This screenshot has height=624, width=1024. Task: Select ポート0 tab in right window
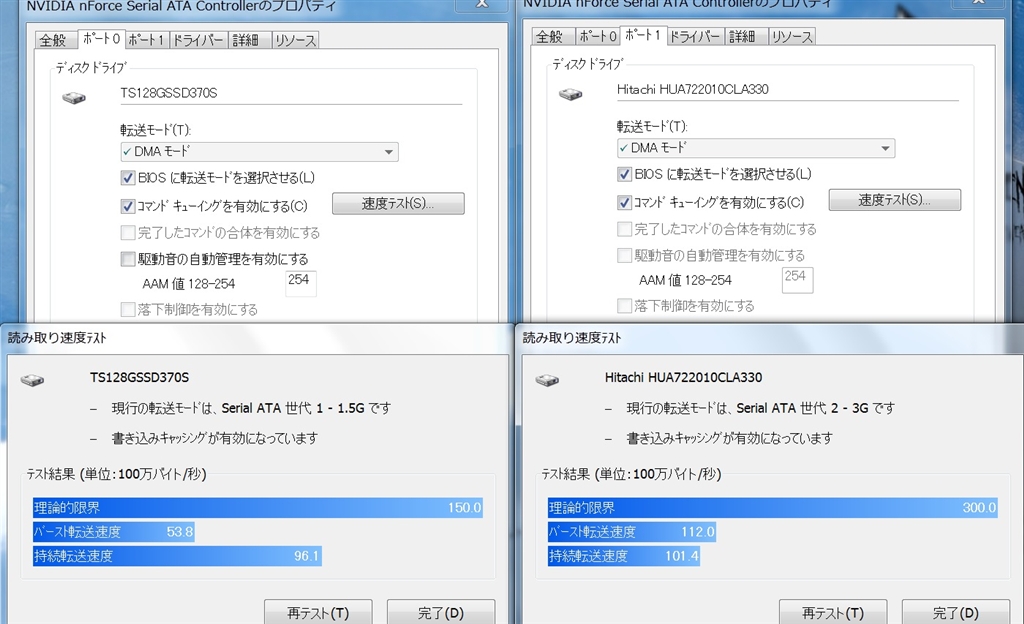[598, 37]
